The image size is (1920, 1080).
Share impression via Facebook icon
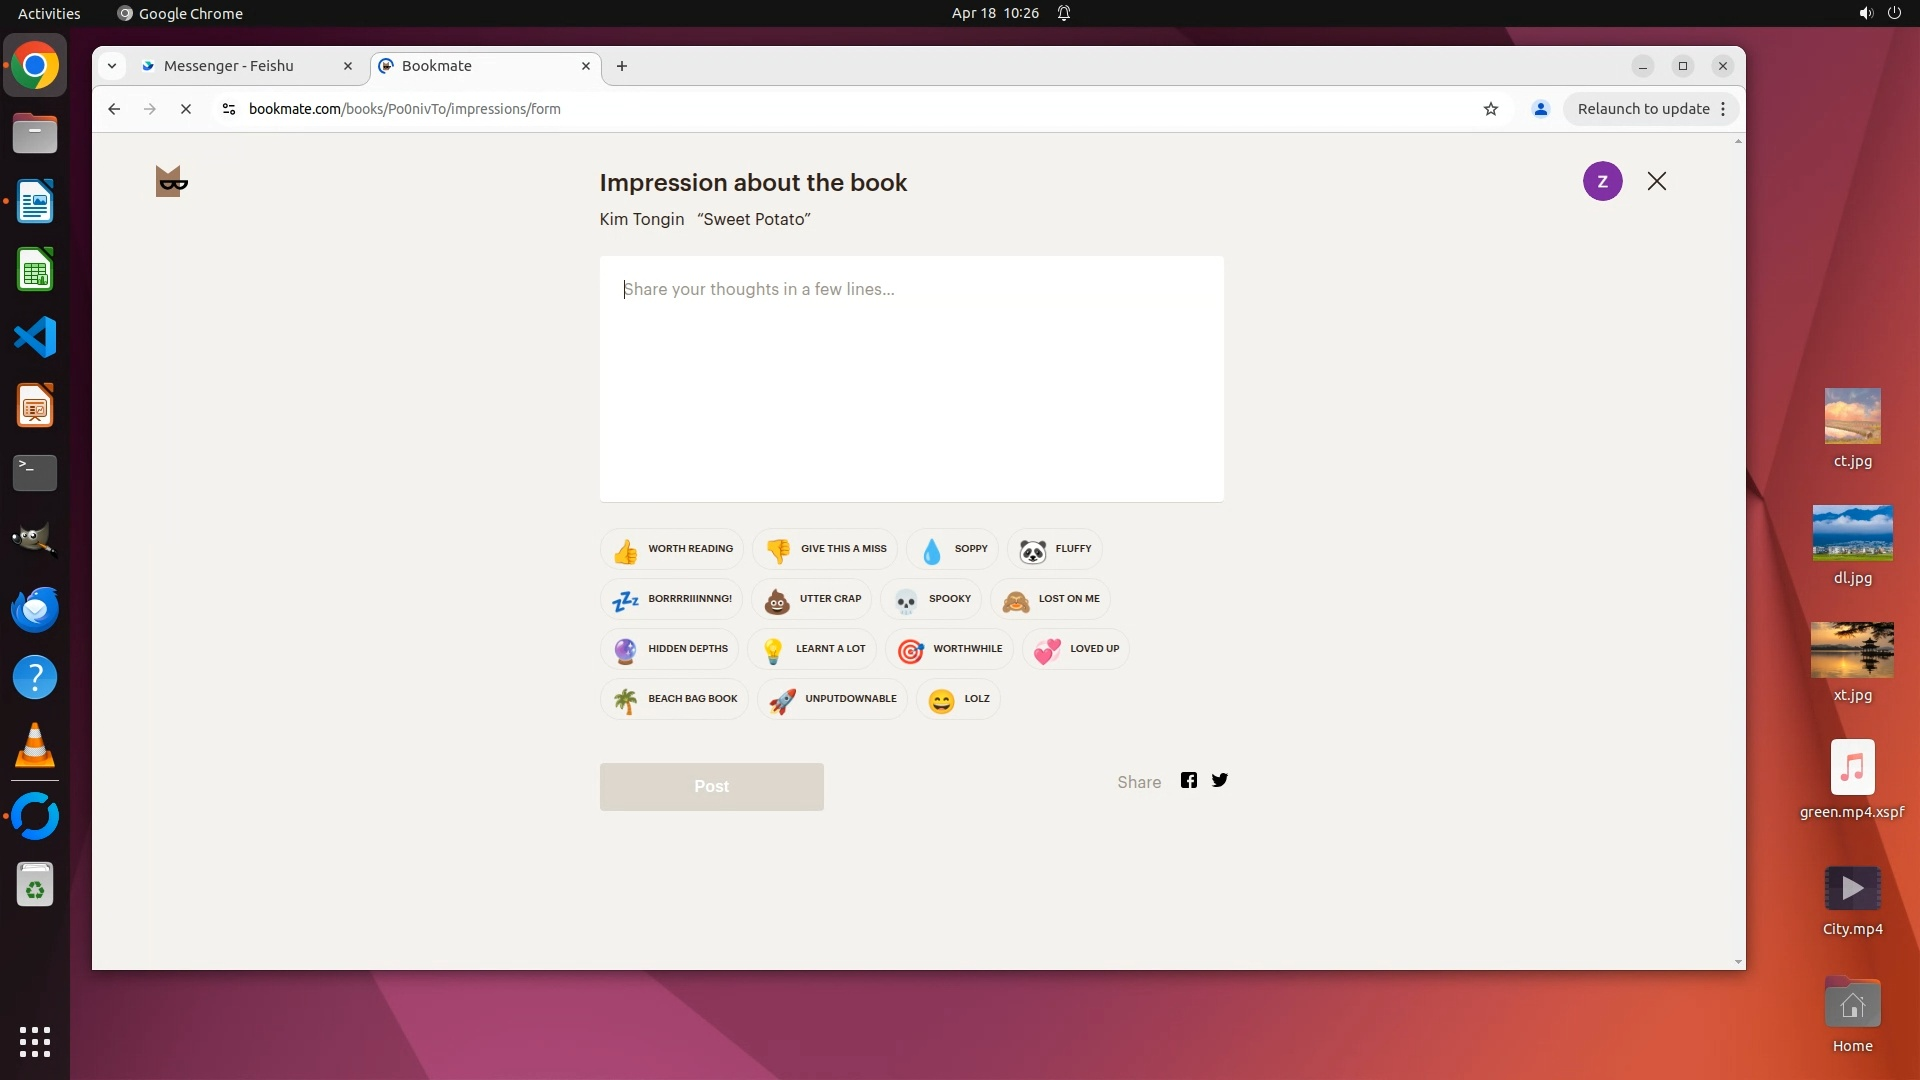pyautogui.click(x=1188, y=781)
